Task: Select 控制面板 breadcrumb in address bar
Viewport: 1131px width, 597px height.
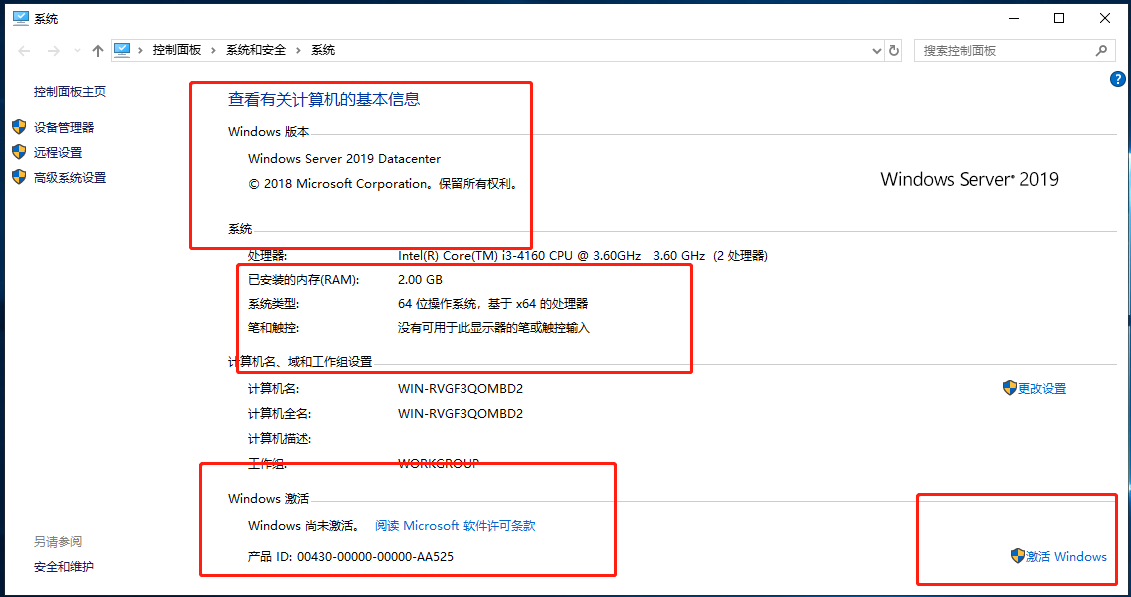Action: pos(177,50)
